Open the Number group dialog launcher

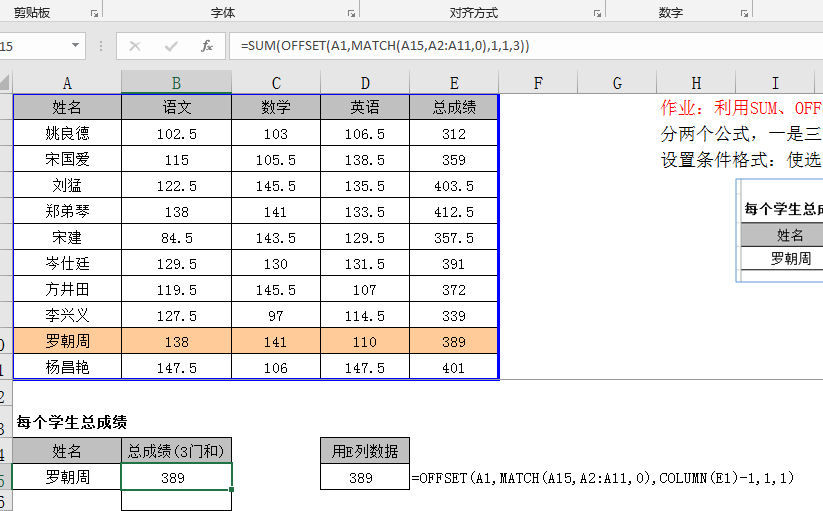coord(744,14)
